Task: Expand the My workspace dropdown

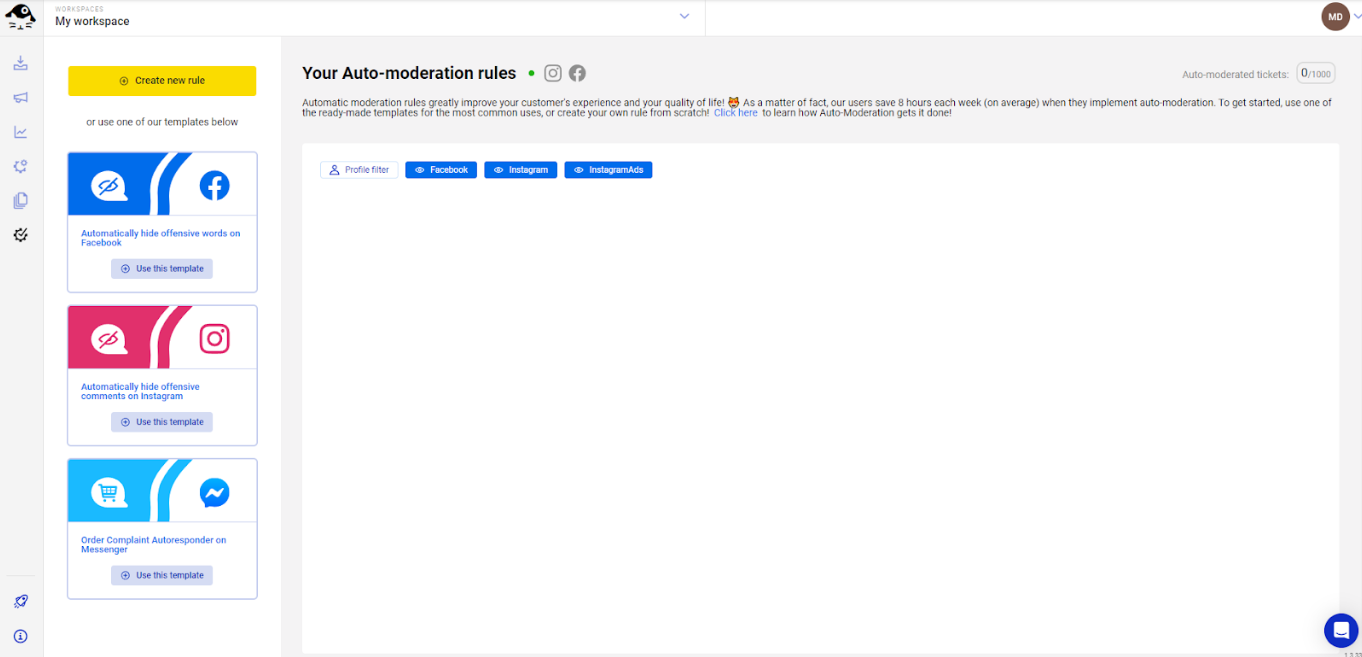Action: pyautogui.click(x=684, y=16)
